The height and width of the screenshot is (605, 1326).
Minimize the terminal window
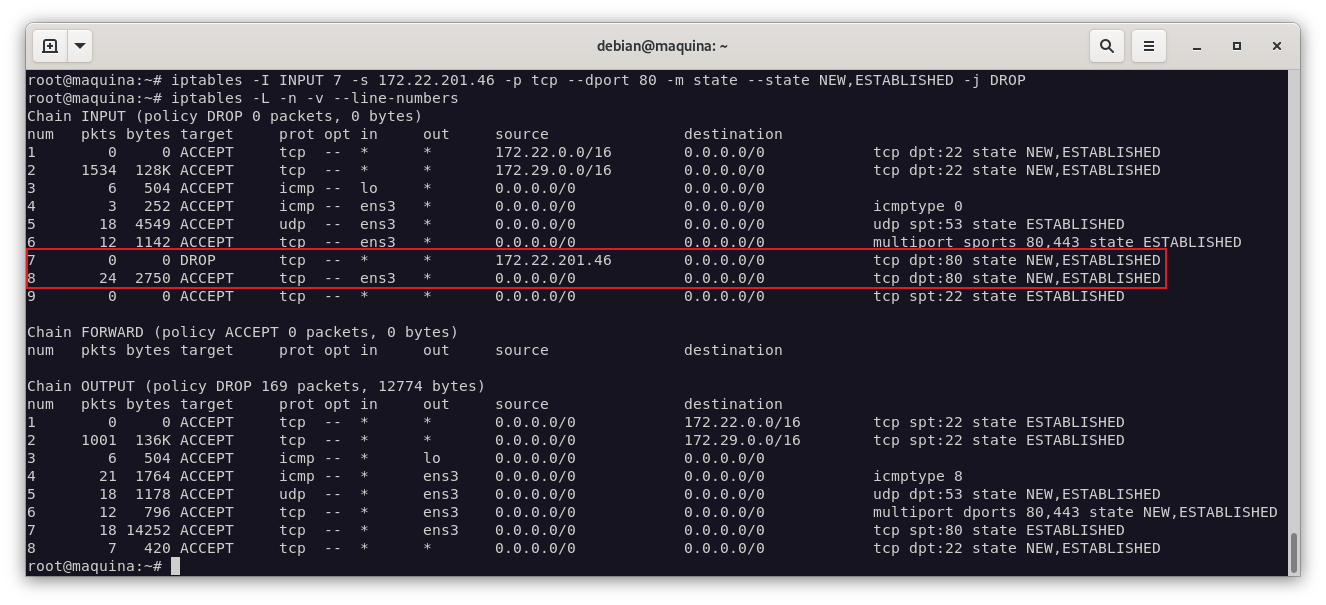1197,46
